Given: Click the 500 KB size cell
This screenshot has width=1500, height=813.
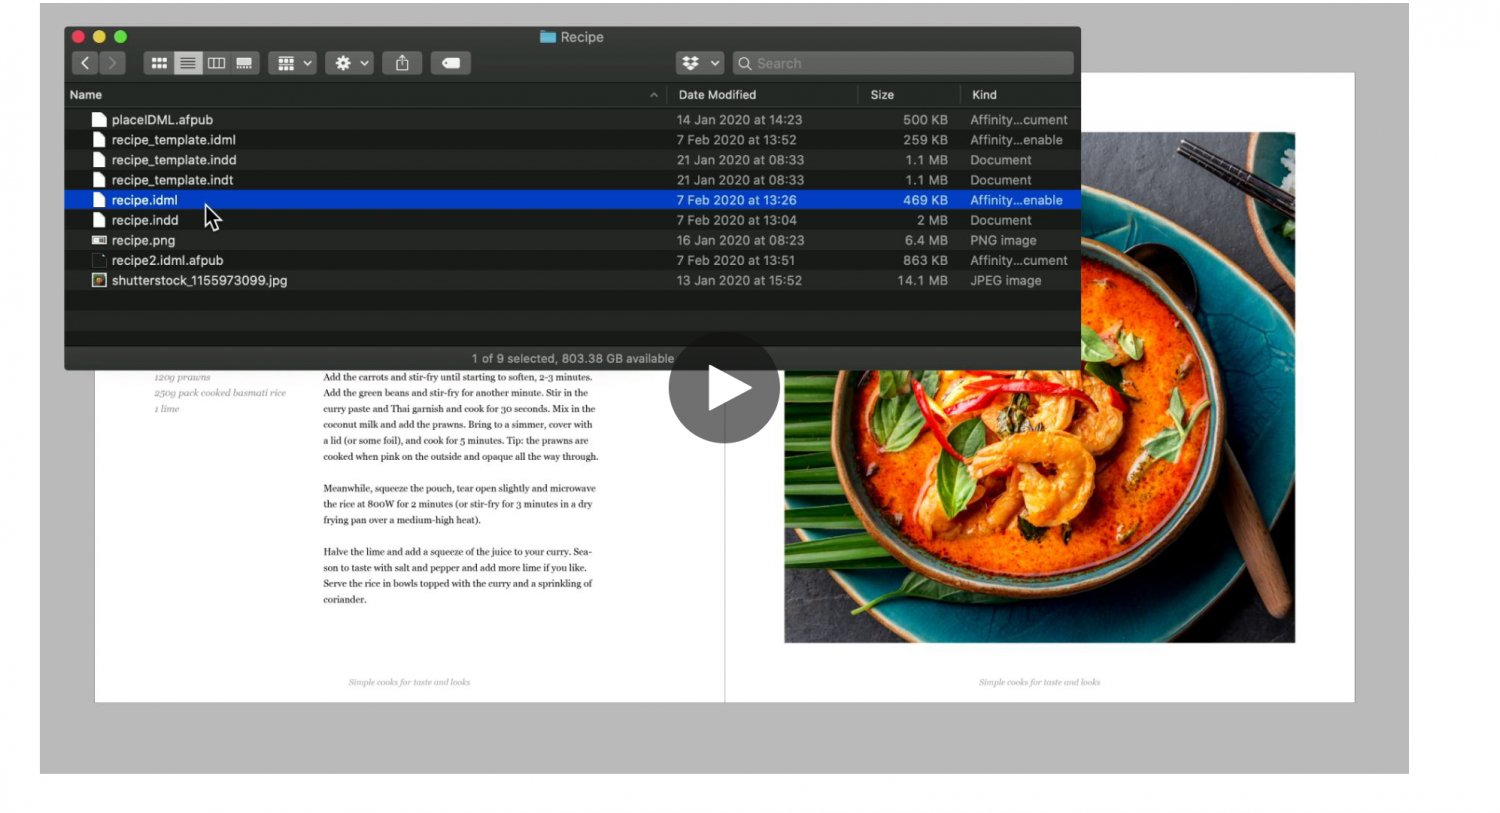Looking at the screenshot, I should pyautogui.click(x=925, y=120).
